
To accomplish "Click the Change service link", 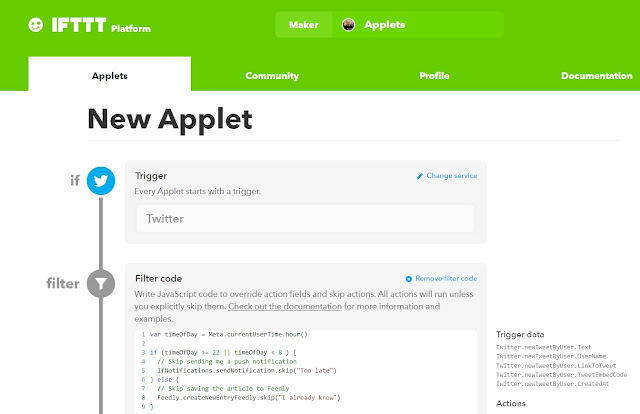I will pyautogui.click(x=451, y=176).
